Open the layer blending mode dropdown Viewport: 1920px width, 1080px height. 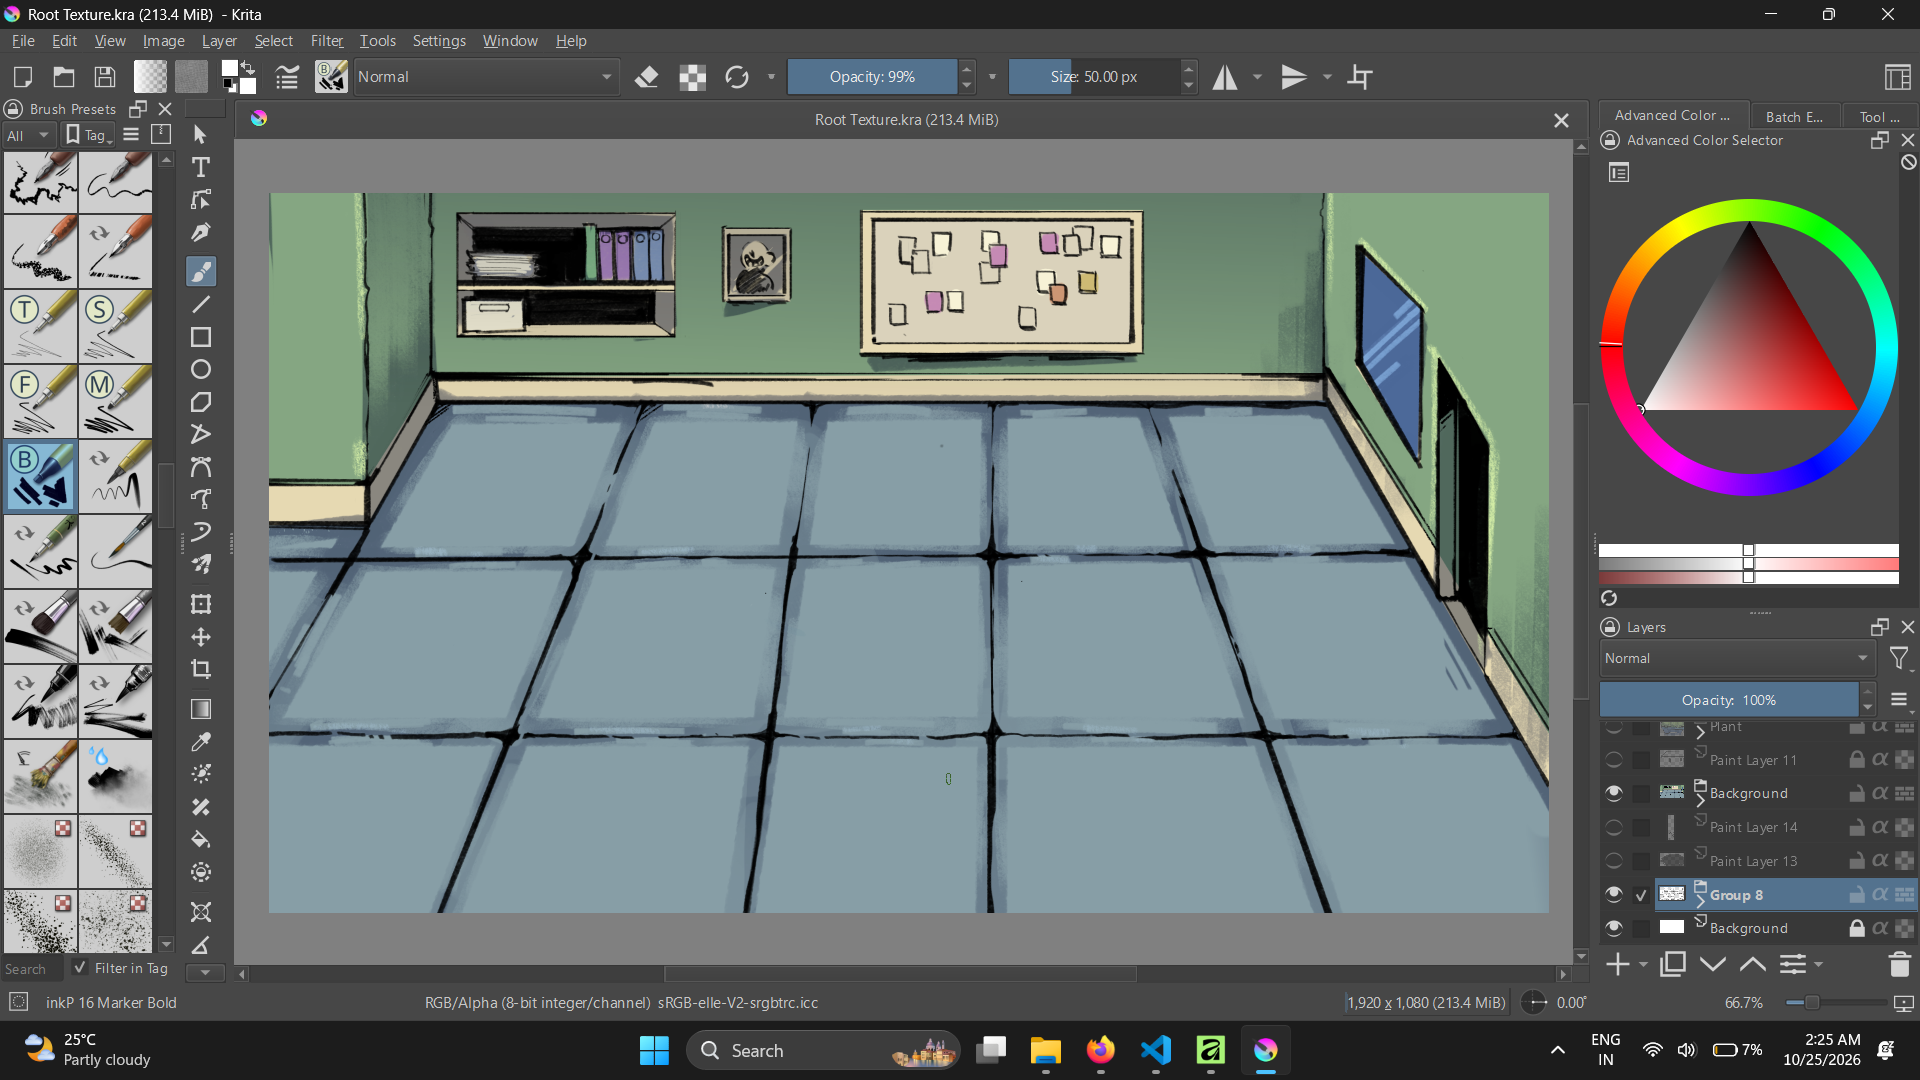1737,658
